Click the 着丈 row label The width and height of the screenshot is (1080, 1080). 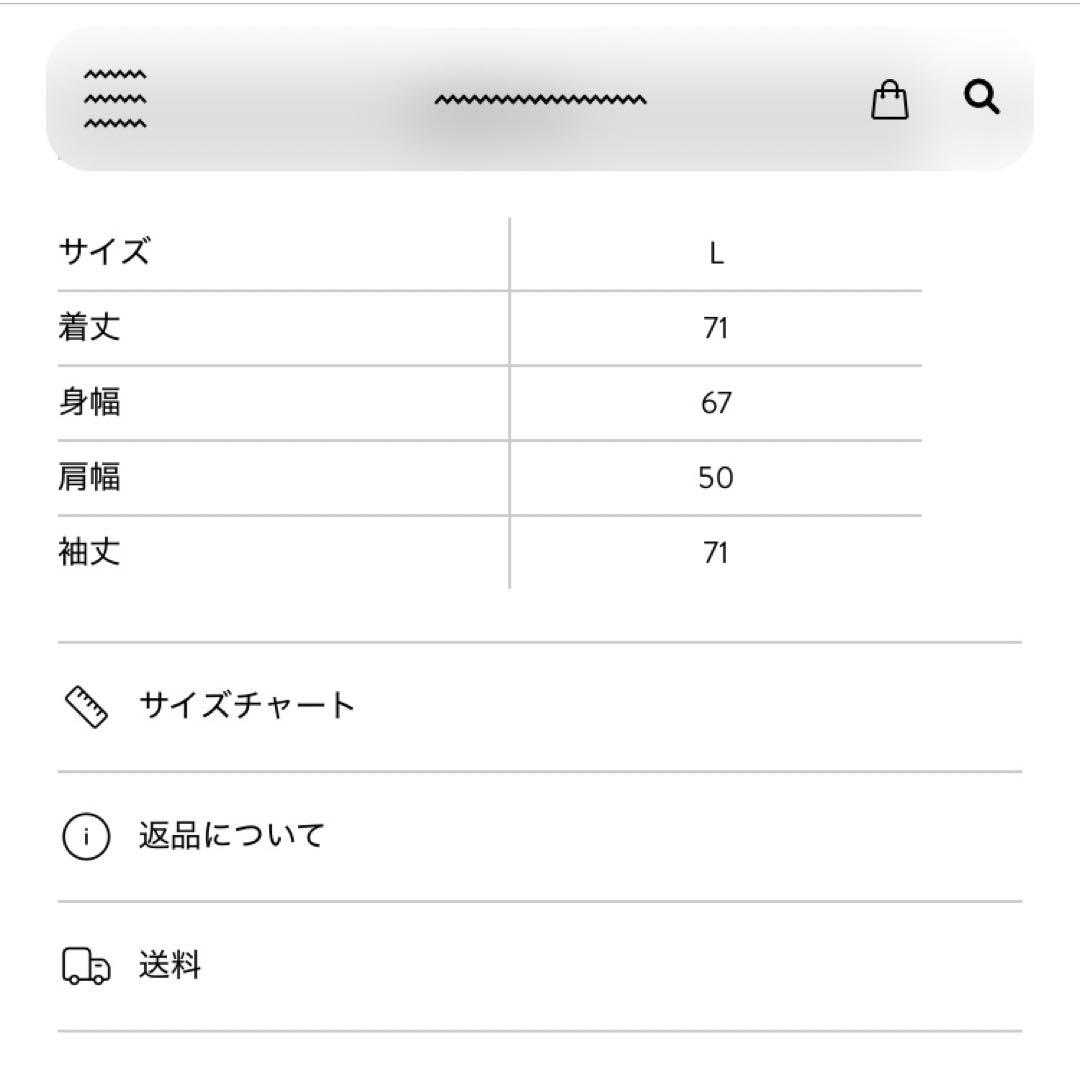coord(90,328)
